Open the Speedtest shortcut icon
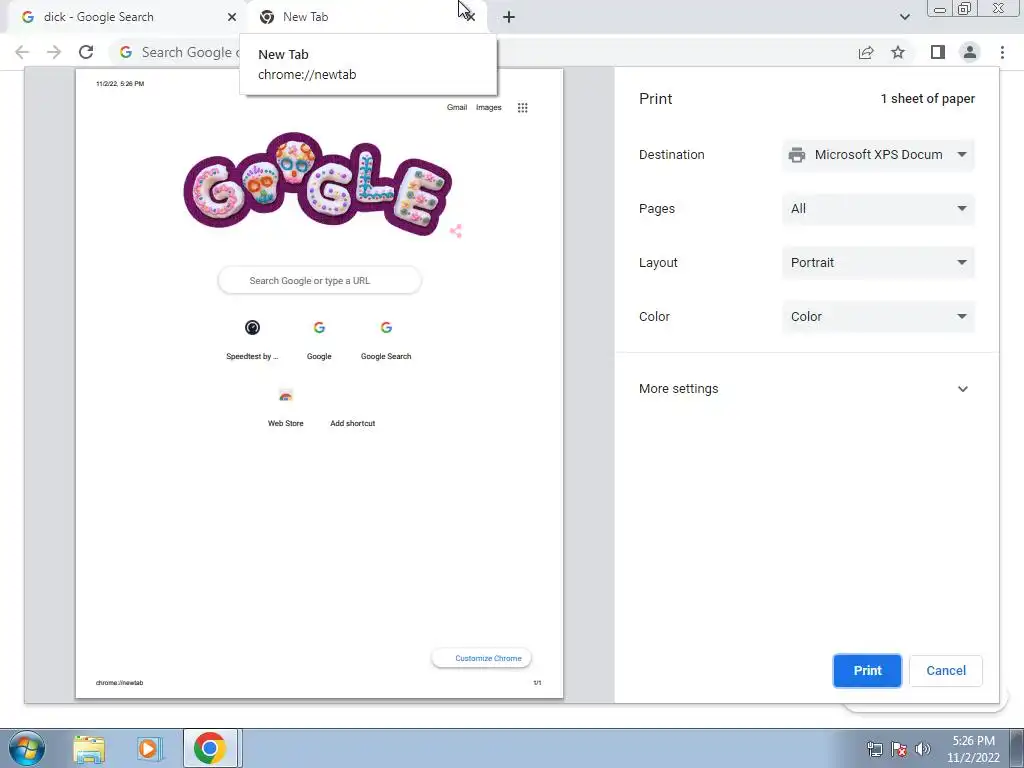Screen dimensions: 1024x768 (x=252, y=328)
